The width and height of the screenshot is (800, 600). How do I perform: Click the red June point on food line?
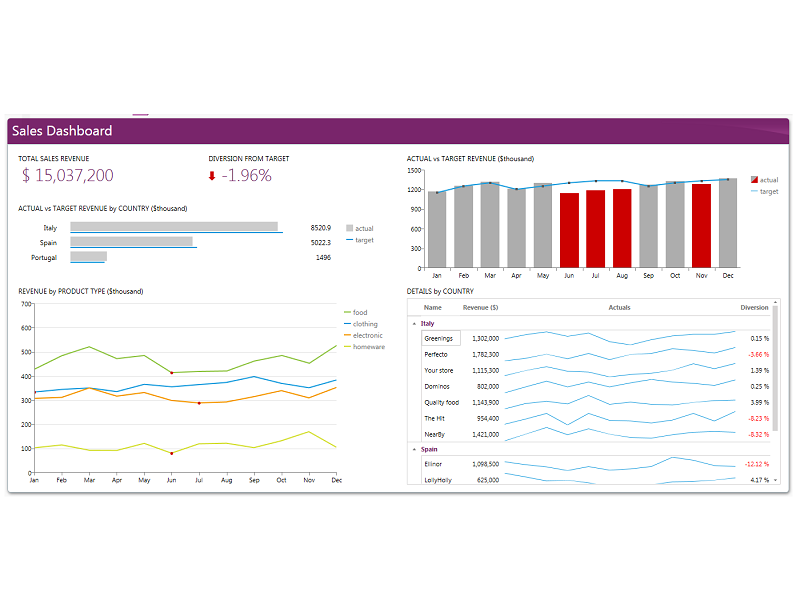[x=172, y=373]
